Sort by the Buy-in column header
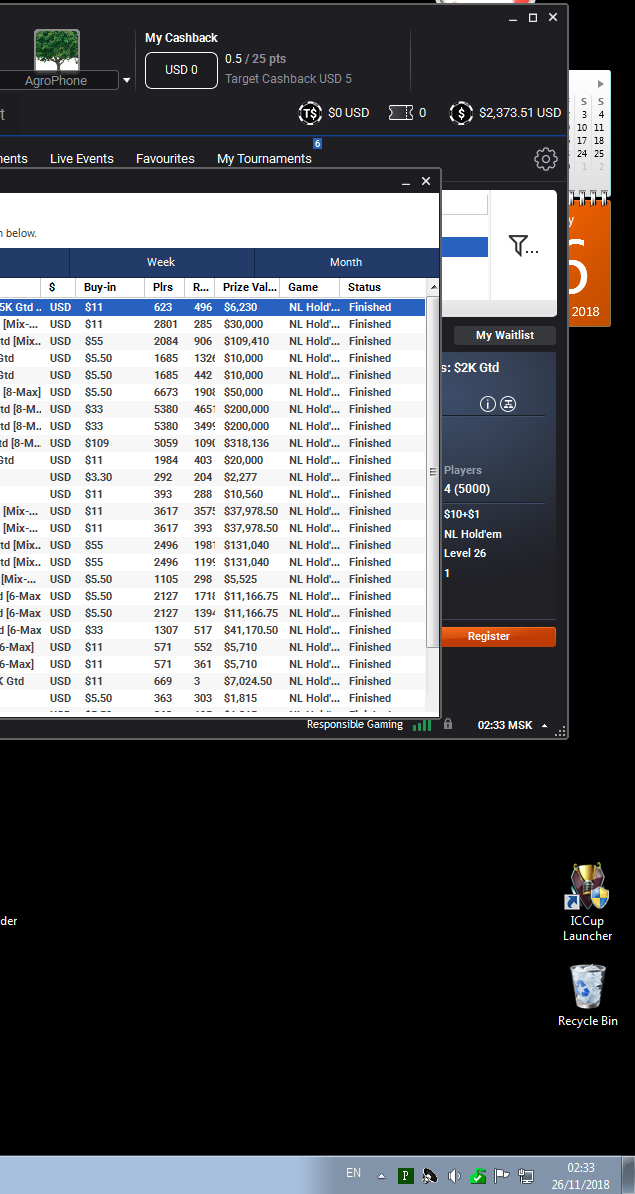The width and height of the screenshot is (635, 1194). (x=110, y=287)
